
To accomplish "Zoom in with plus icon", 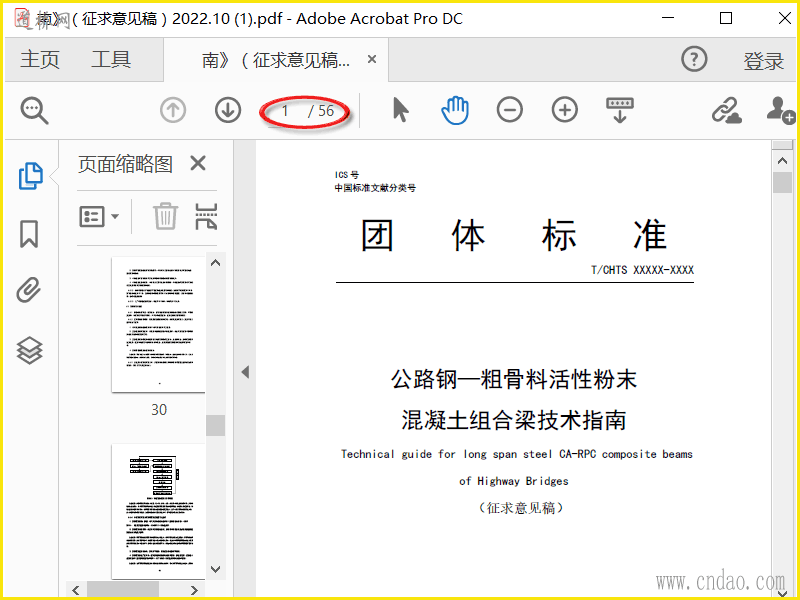I will (x=565, y=110).
